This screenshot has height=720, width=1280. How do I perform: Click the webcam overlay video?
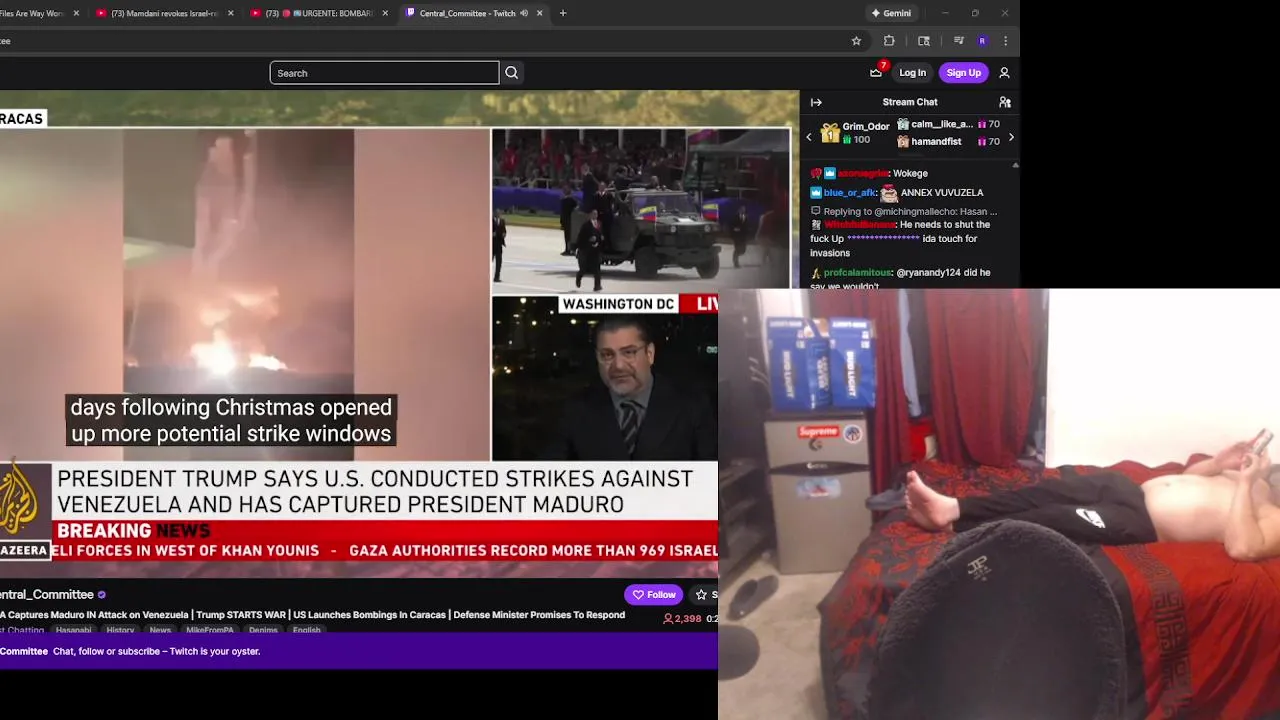coord(999,504)
